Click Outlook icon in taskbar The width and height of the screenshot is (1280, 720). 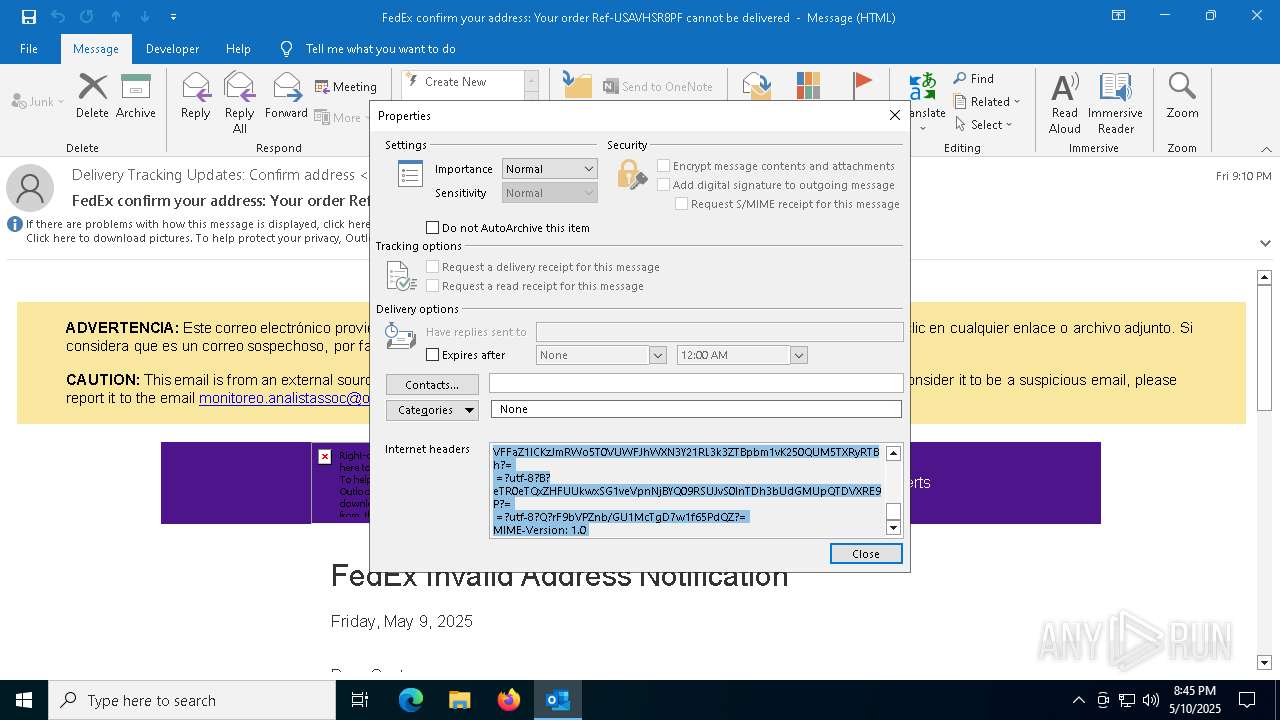click(x=558, y=700)
